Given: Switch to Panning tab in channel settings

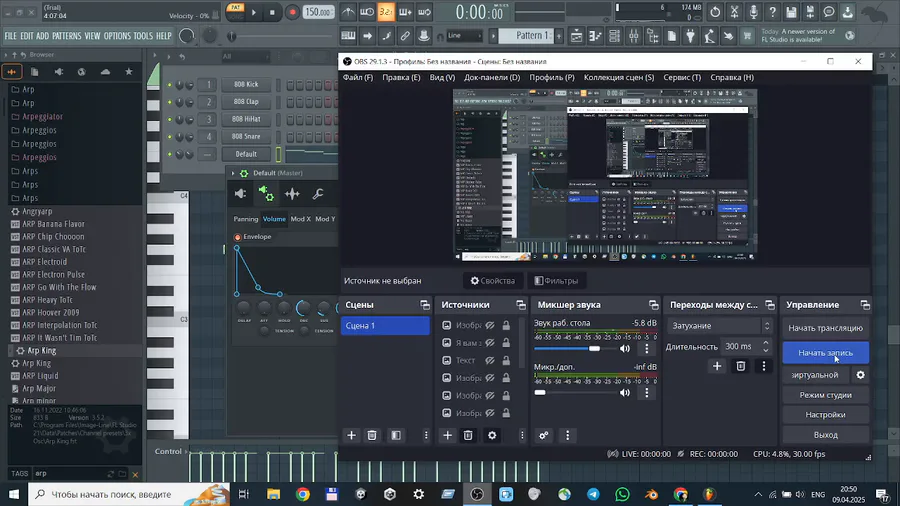Looking at the screenshot, I should [246, 219].
